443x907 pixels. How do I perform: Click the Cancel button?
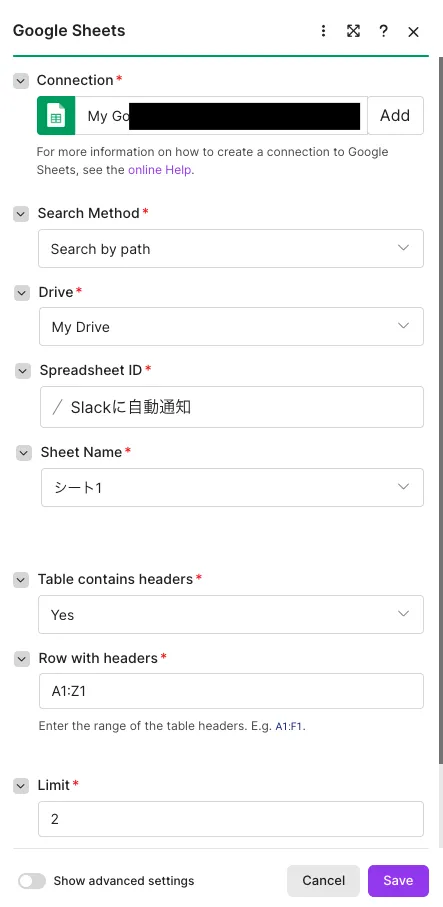(x=323, y=881)
